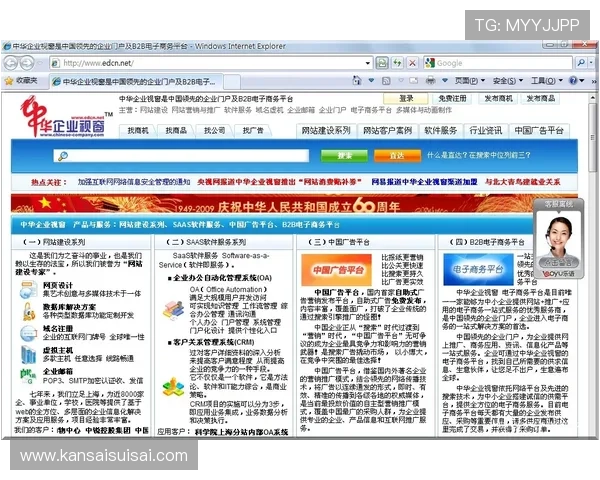The image size is (600, 480).
Task: Click the Google search magnifier button
Action: coord(581,62)
